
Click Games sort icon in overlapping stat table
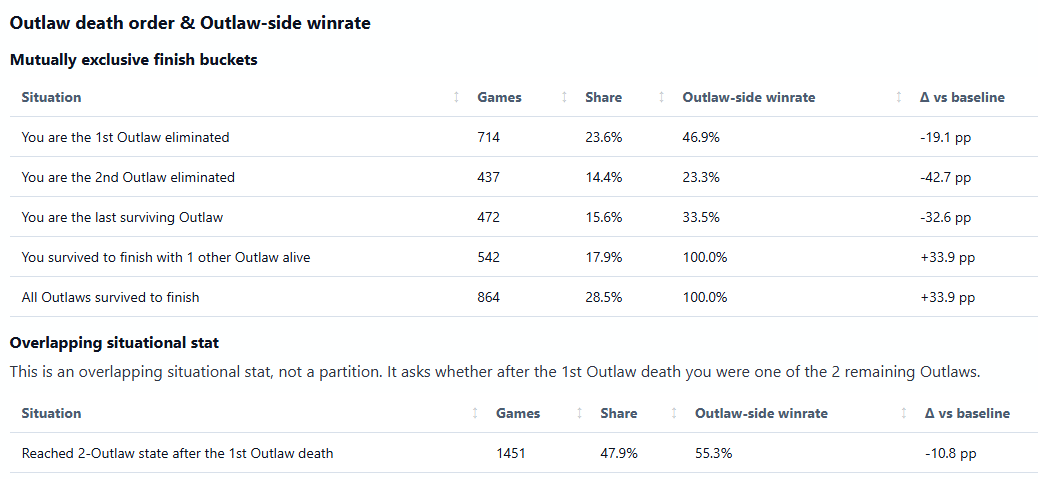coord(579,414)
